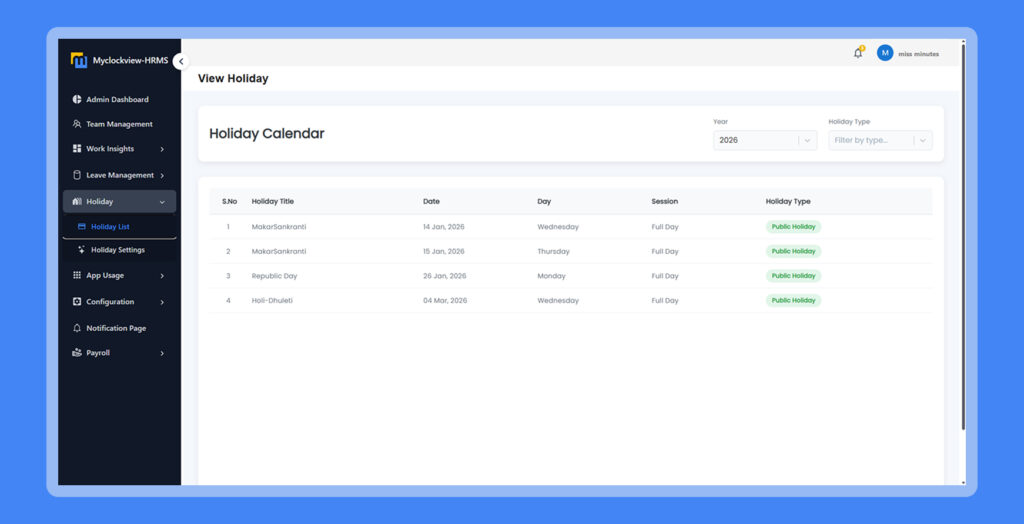Screen dimensions: 1024x524
Task: Expand the Leave Management submenu chevron
Action: [162, 175]
